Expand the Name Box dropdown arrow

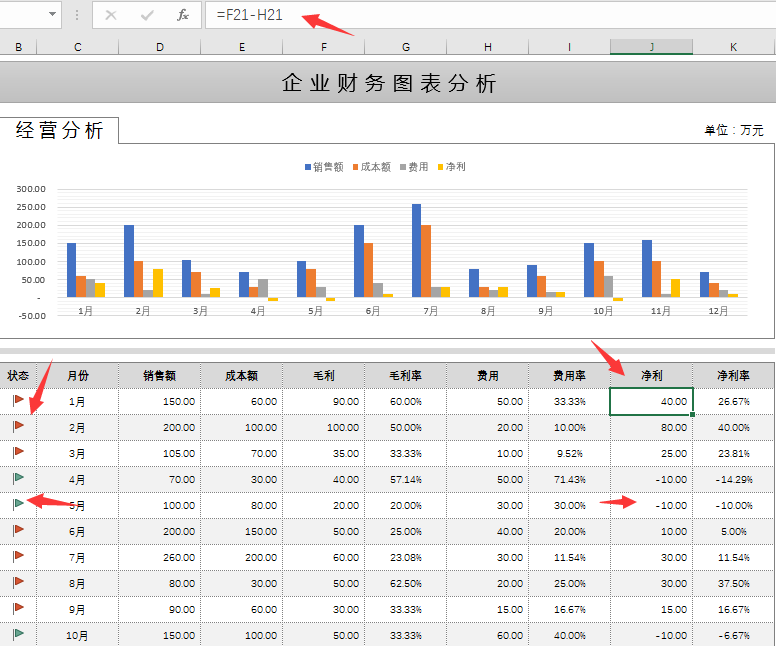click(51, 15)
